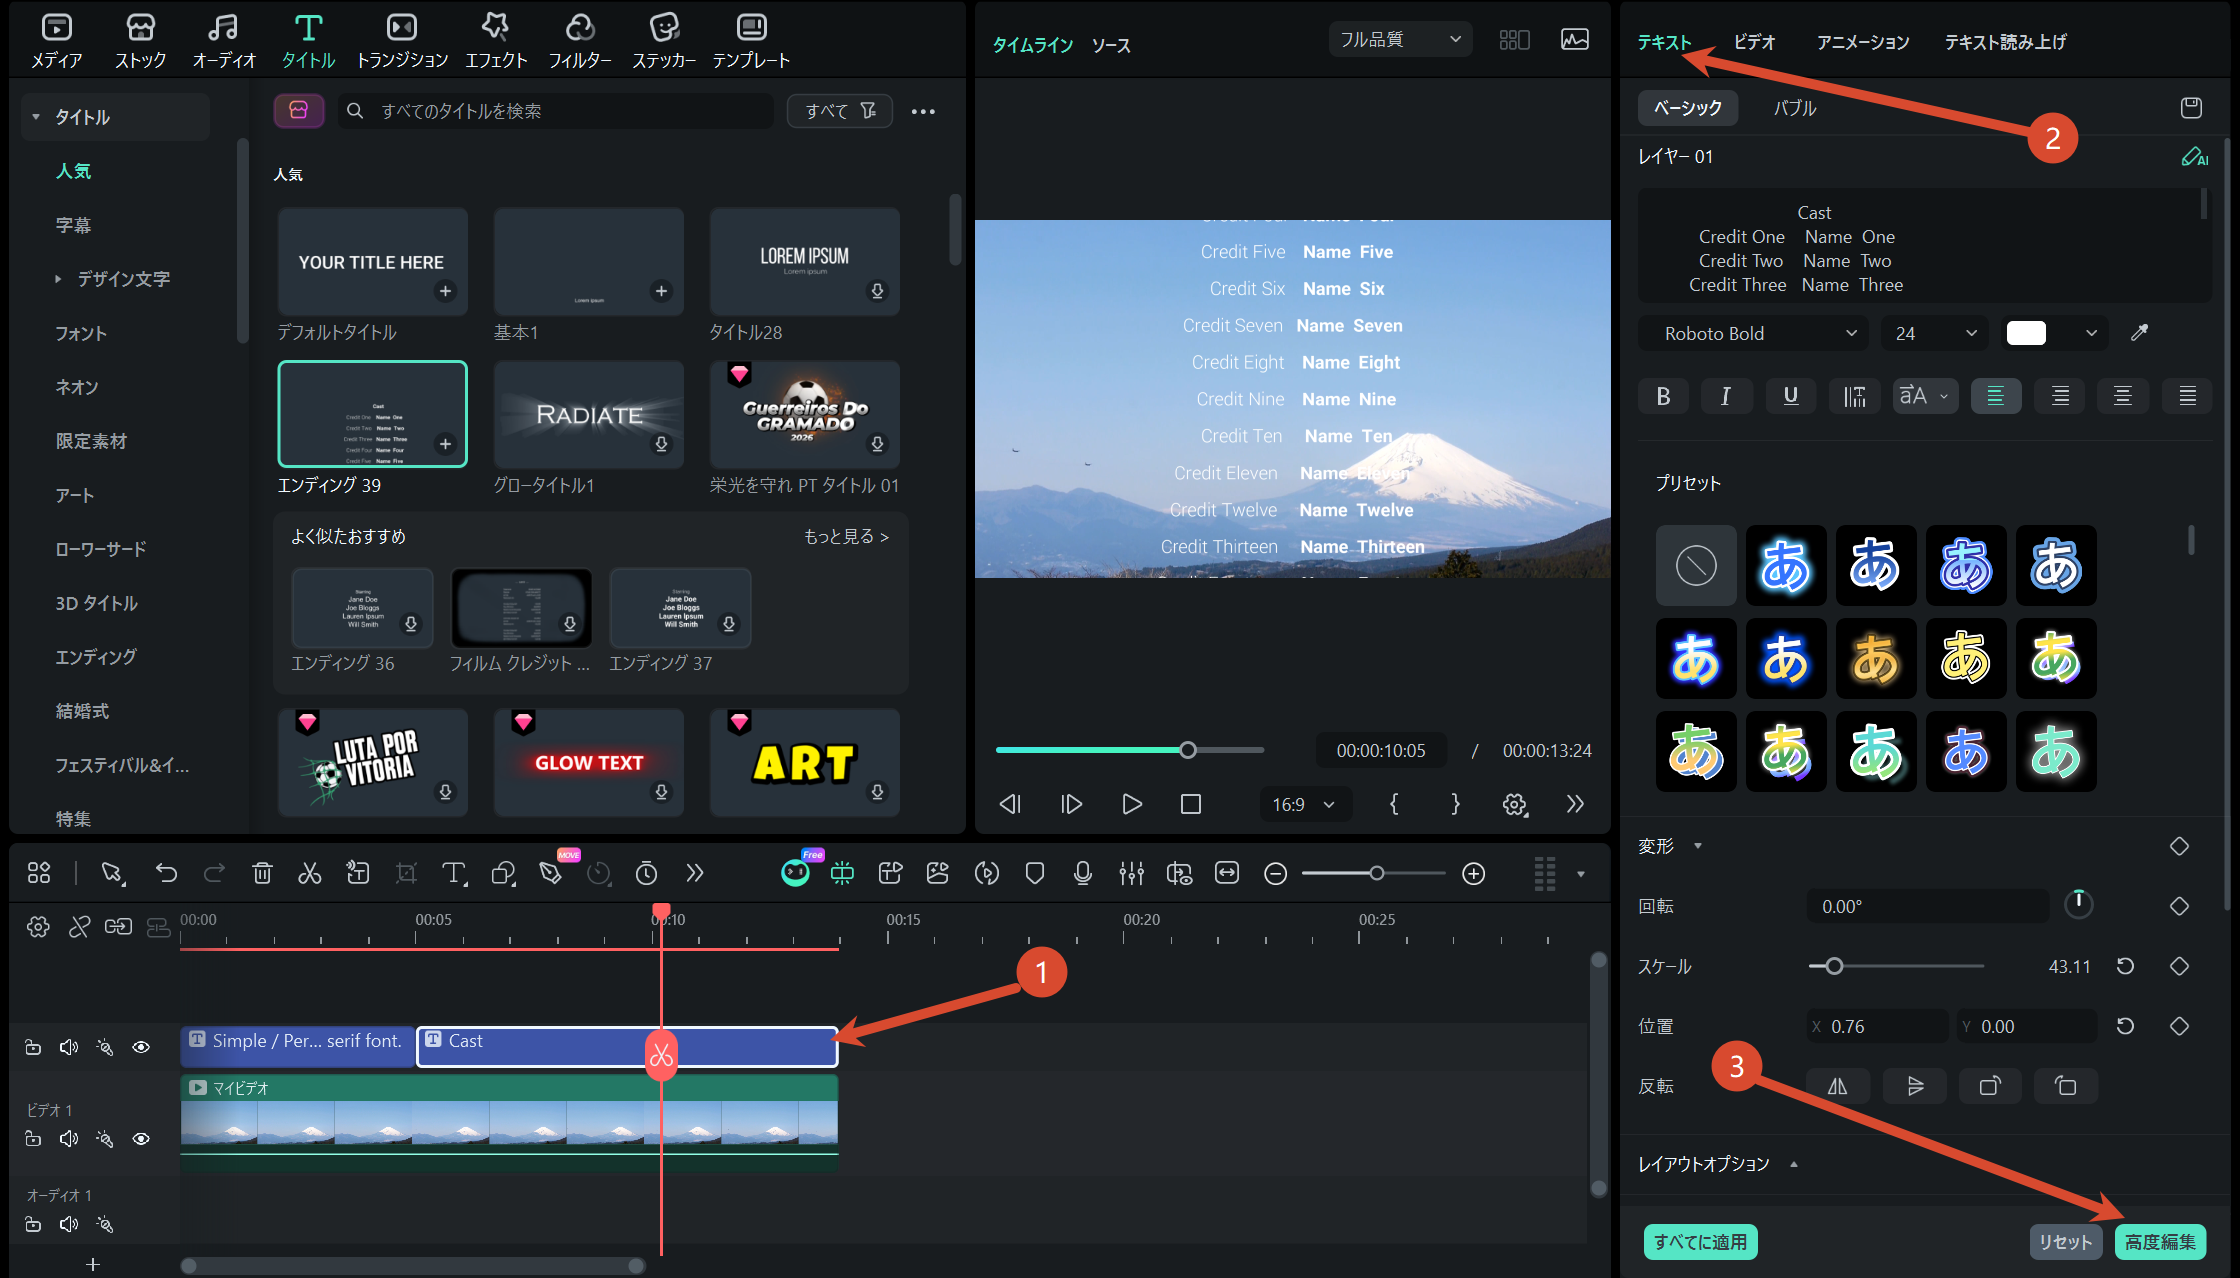Reset the スケール value
Screen dimensions: 2240x1278
[x=2125, y=966]
